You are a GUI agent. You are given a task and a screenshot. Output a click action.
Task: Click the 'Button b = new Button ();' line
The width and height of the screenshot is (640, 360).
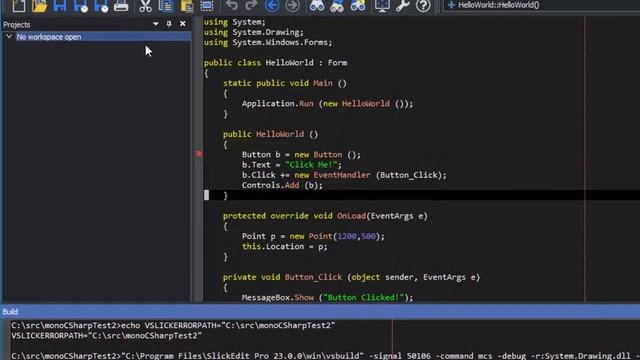coord(301,155)
